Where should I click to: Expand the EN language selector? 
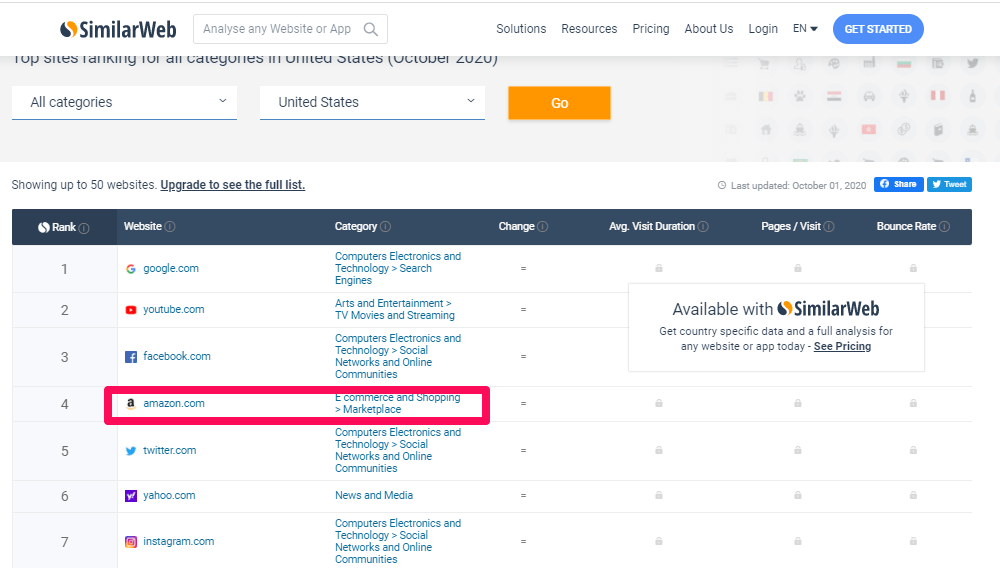pos(805,29)
